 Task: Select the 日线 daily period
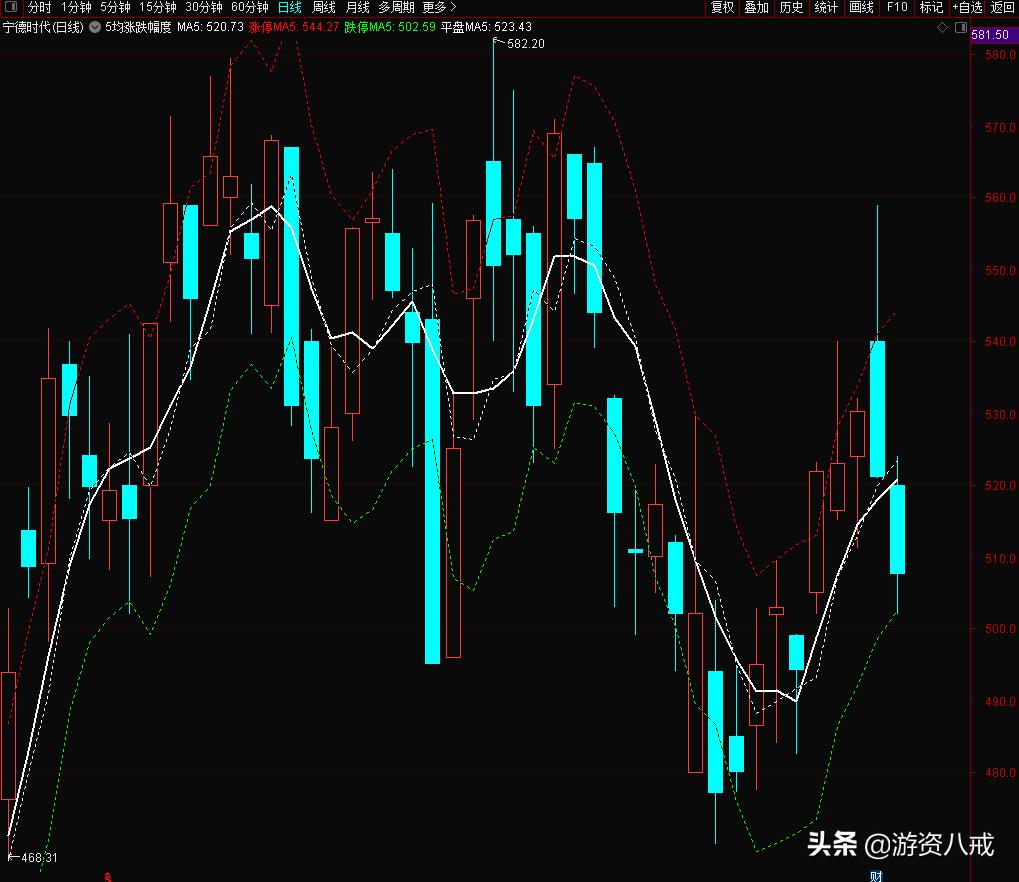pos(290,7)
